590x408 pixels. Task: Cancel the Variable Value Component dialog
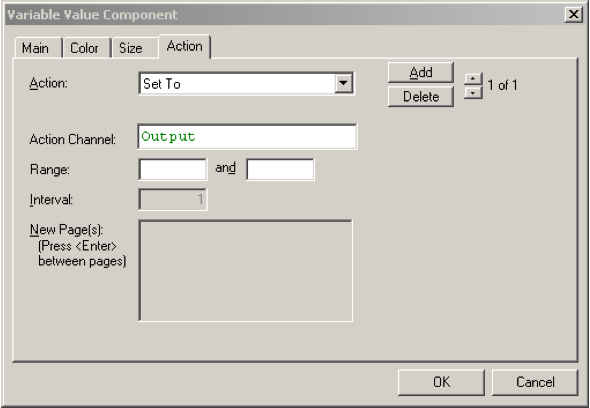pyautogui.click(x=535, y=382)
